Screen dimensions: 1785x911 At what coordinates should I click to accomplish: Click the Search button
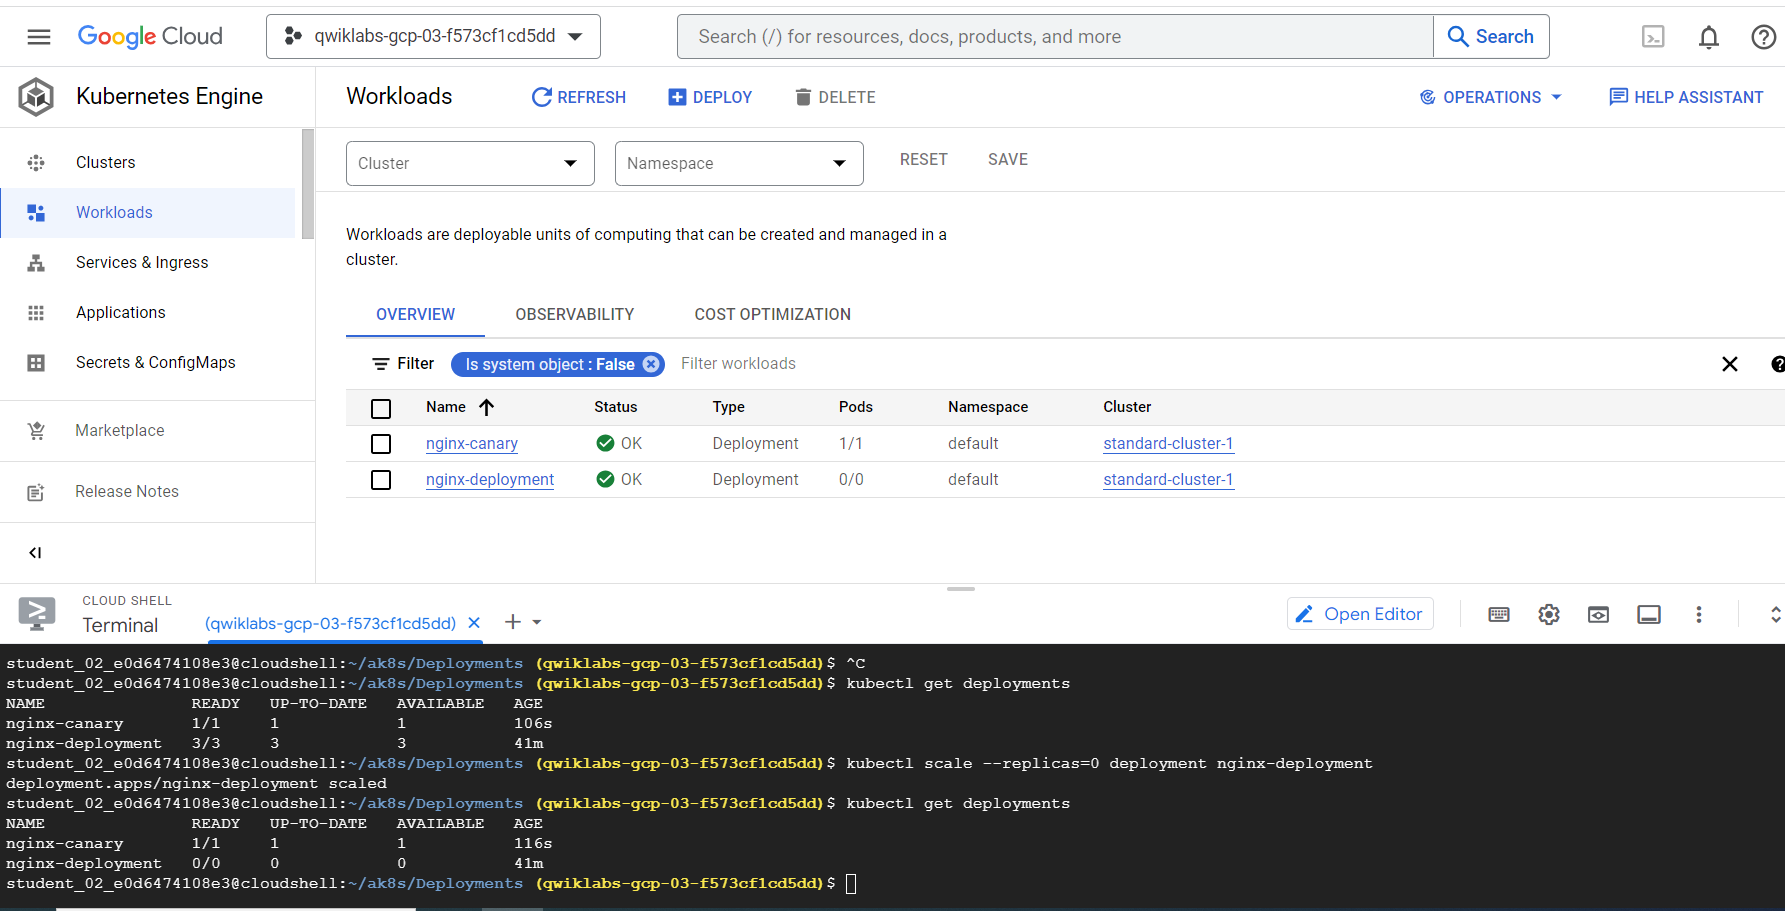tap(1491, 37)
